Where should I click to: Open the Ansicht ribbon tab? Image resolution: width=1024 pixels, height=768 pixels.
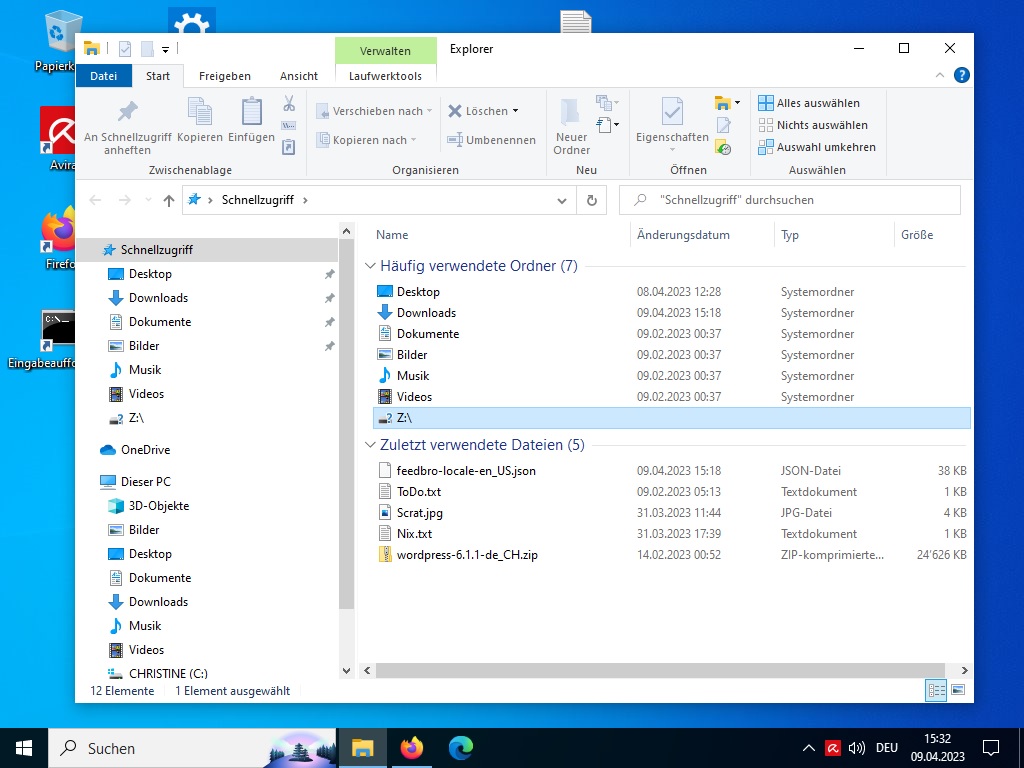pyautogui.click(x=298, y=76)
